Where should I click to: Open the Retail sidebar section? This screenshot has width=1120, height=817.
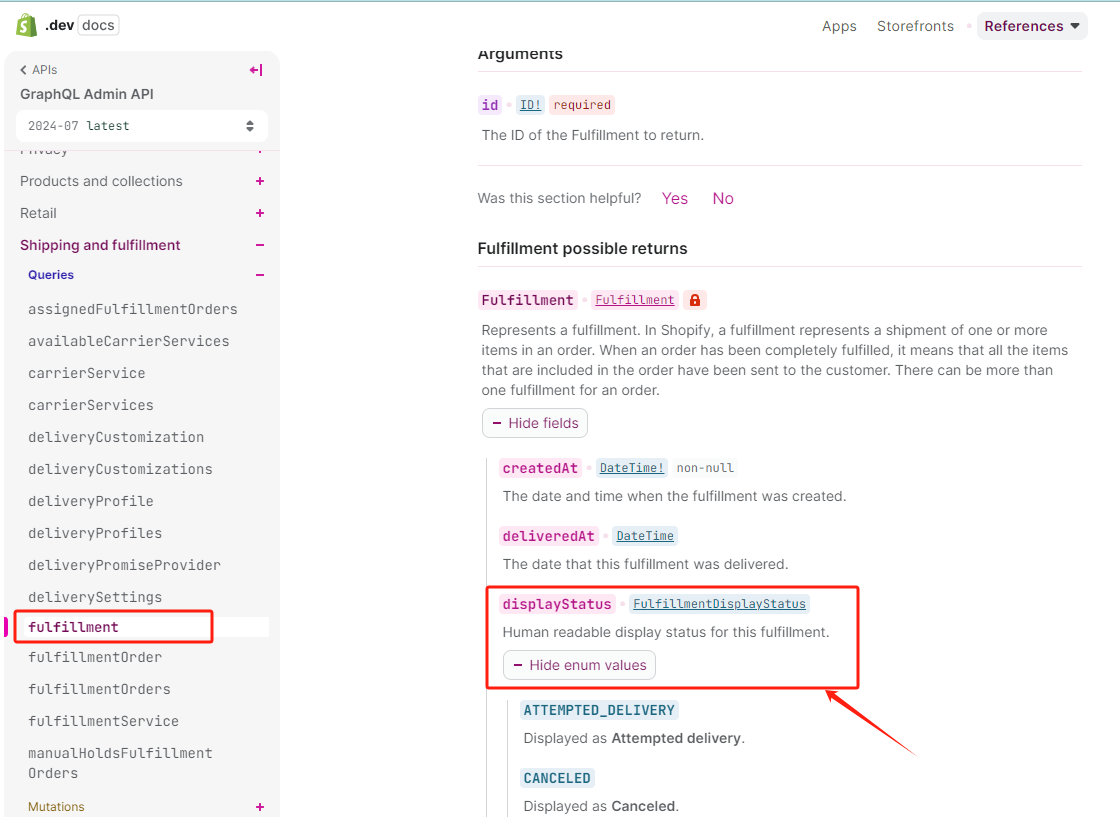click(x=39, y=214)
